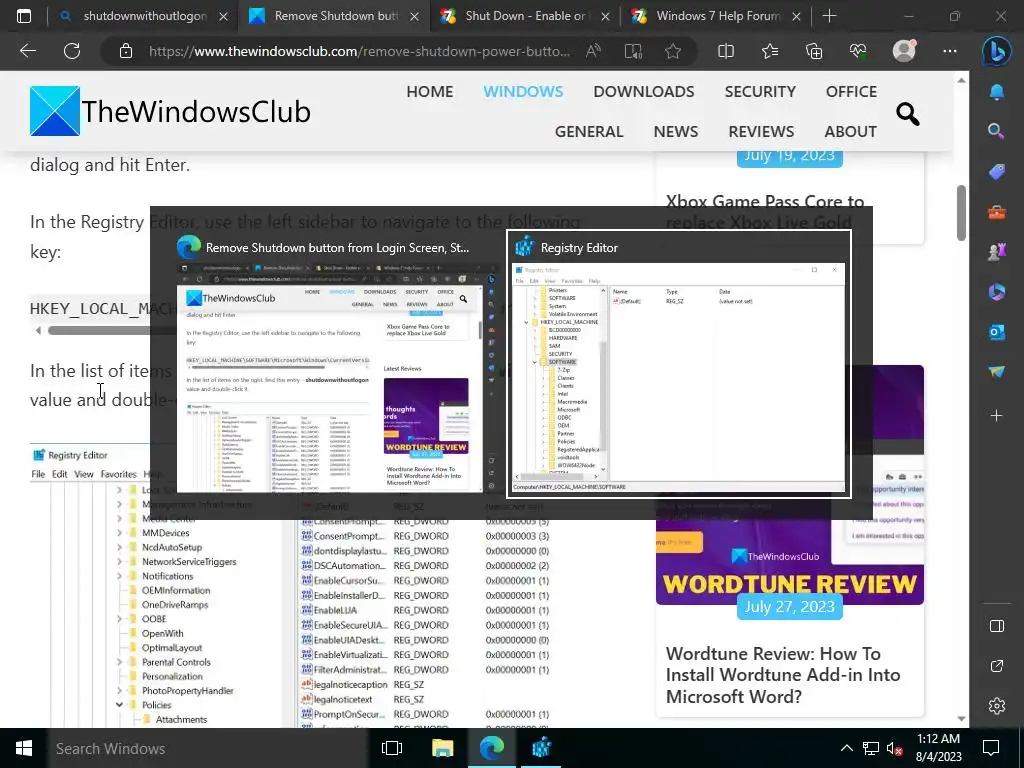Open Browser essentials heart icon
The width and height of the screenshot is (1024, 768).
[x=857, y=51]
